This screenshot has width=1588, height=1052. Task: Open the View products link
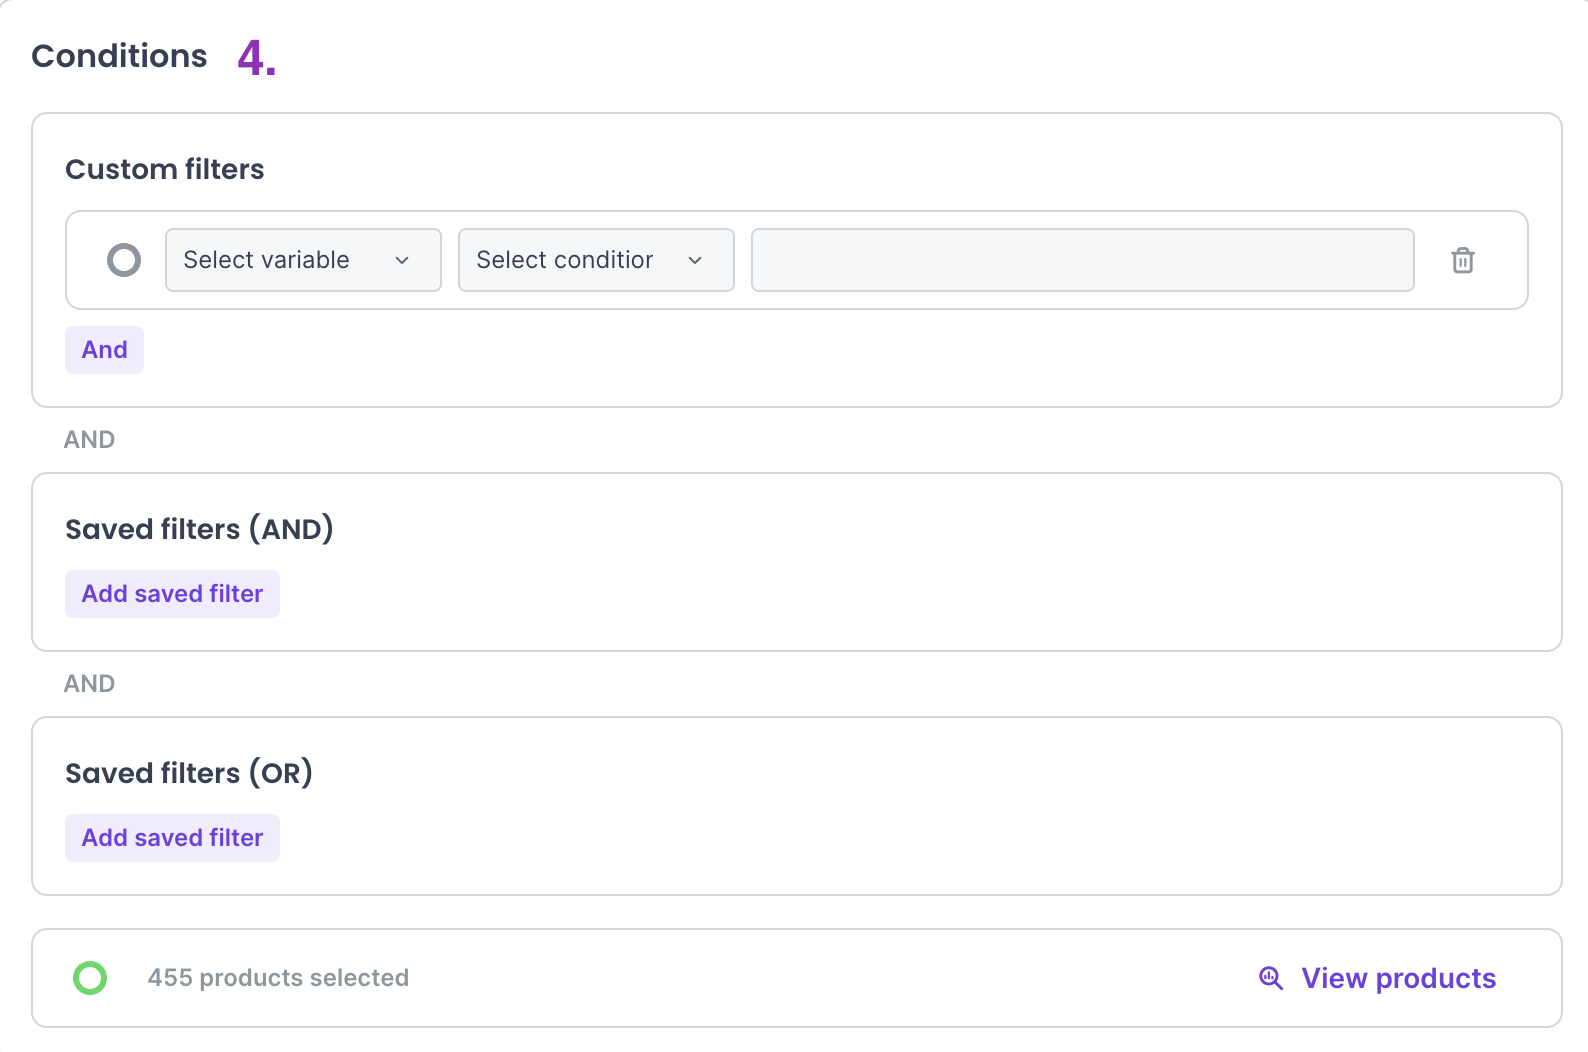(1397, 978)
